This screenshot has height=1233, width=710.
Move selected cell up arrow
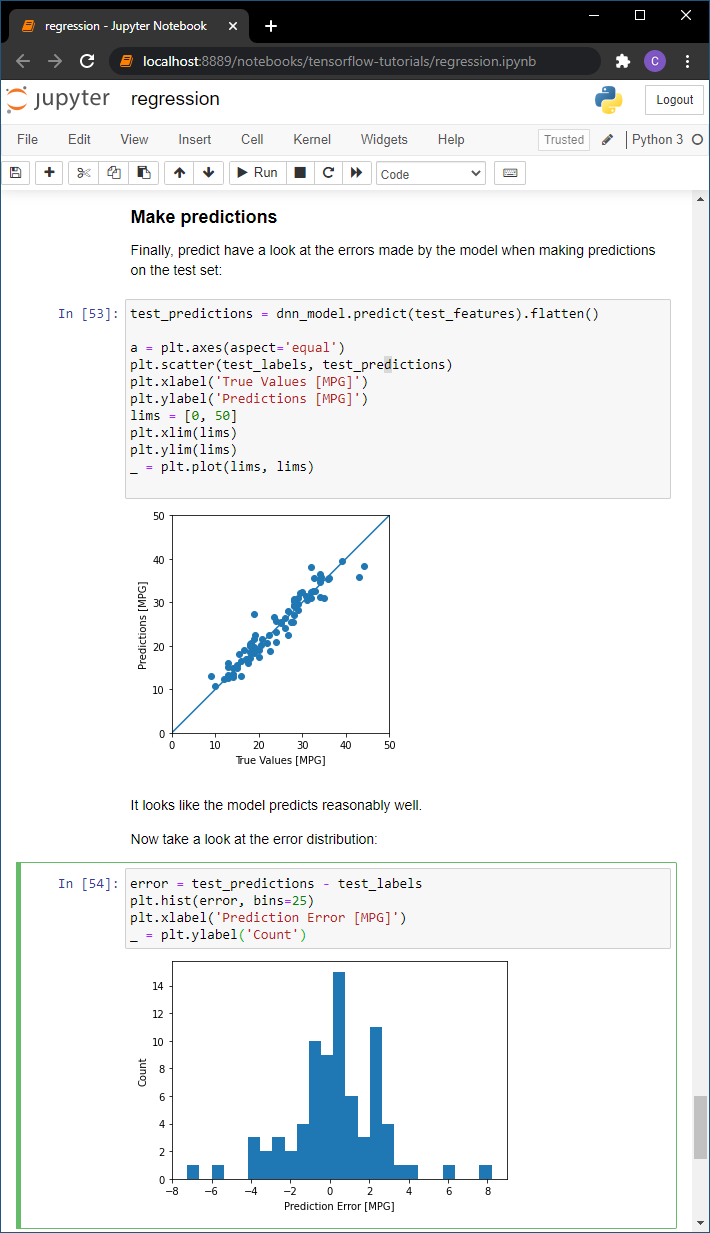tap(179, 173)
